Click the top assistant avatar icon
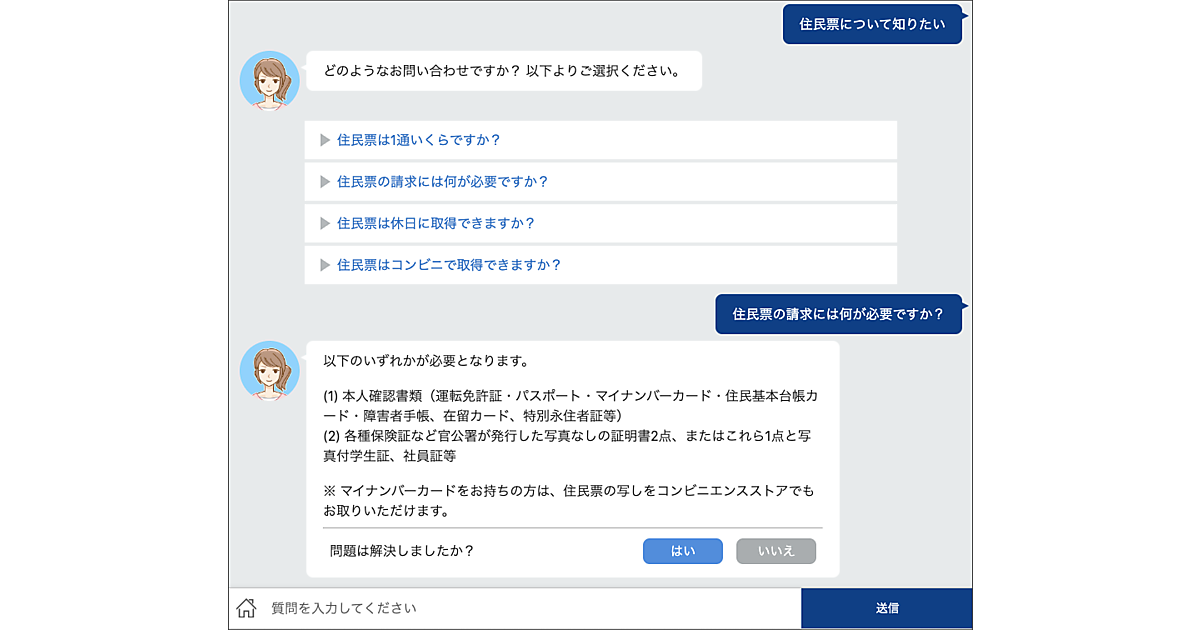Image resolution: width=1200 pixels, height=630 pixels. click(270, 80)
